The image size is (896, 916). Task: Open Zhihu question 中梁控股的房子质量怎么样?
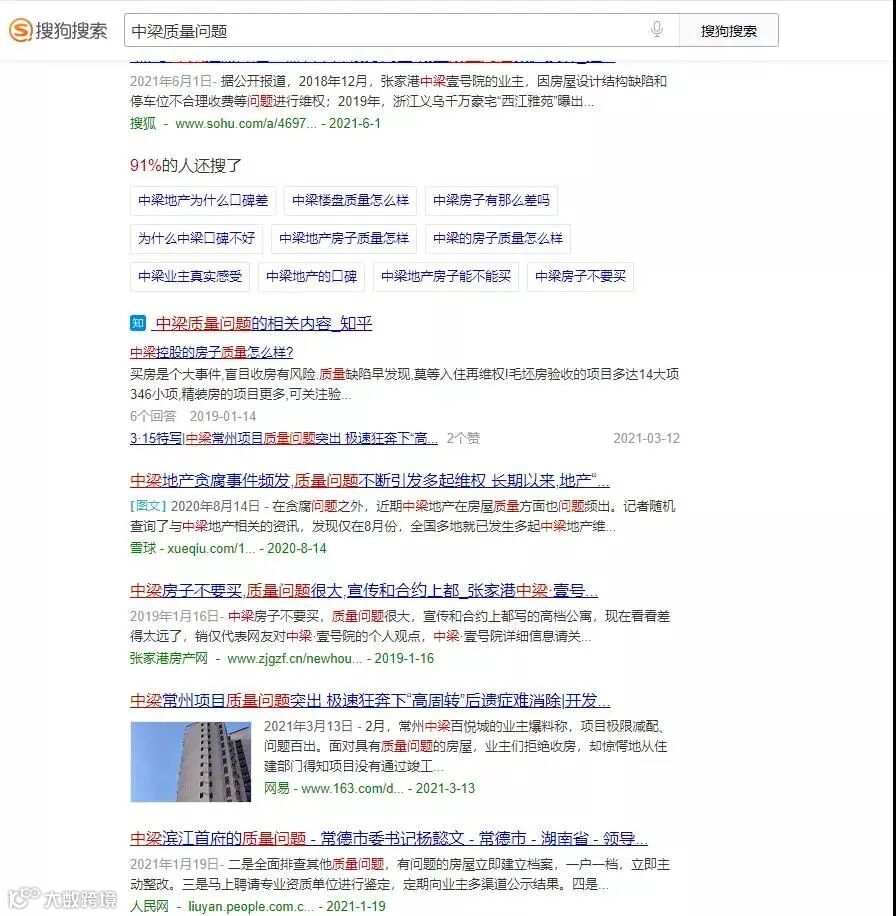pos(211,352)
